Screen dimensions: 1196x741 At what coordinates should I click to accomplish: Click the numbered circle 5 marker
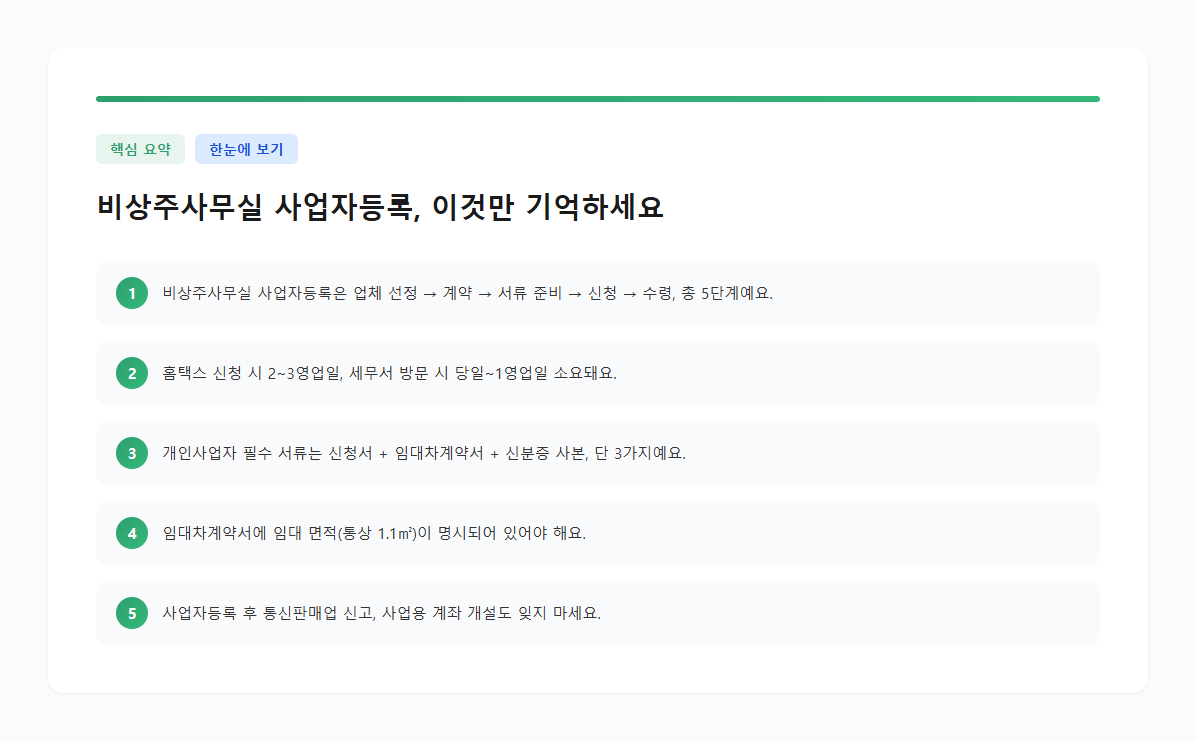click(131, 613)
